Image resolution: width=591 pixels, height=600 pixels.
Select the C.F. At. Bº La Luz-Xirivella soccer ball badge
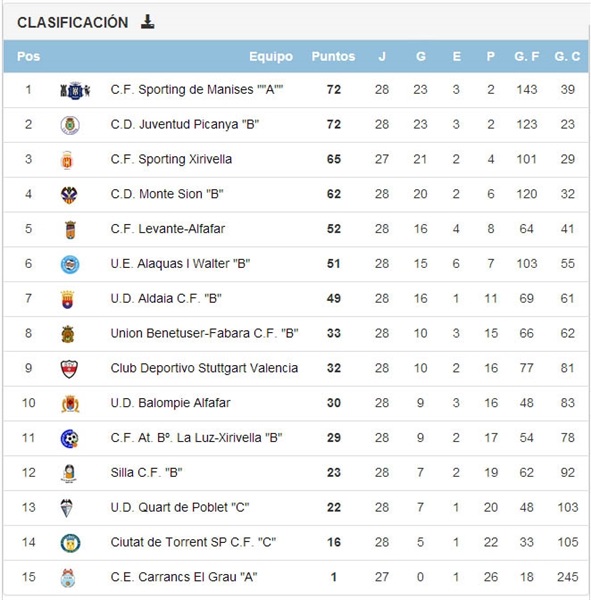click(x=69, y=439)
